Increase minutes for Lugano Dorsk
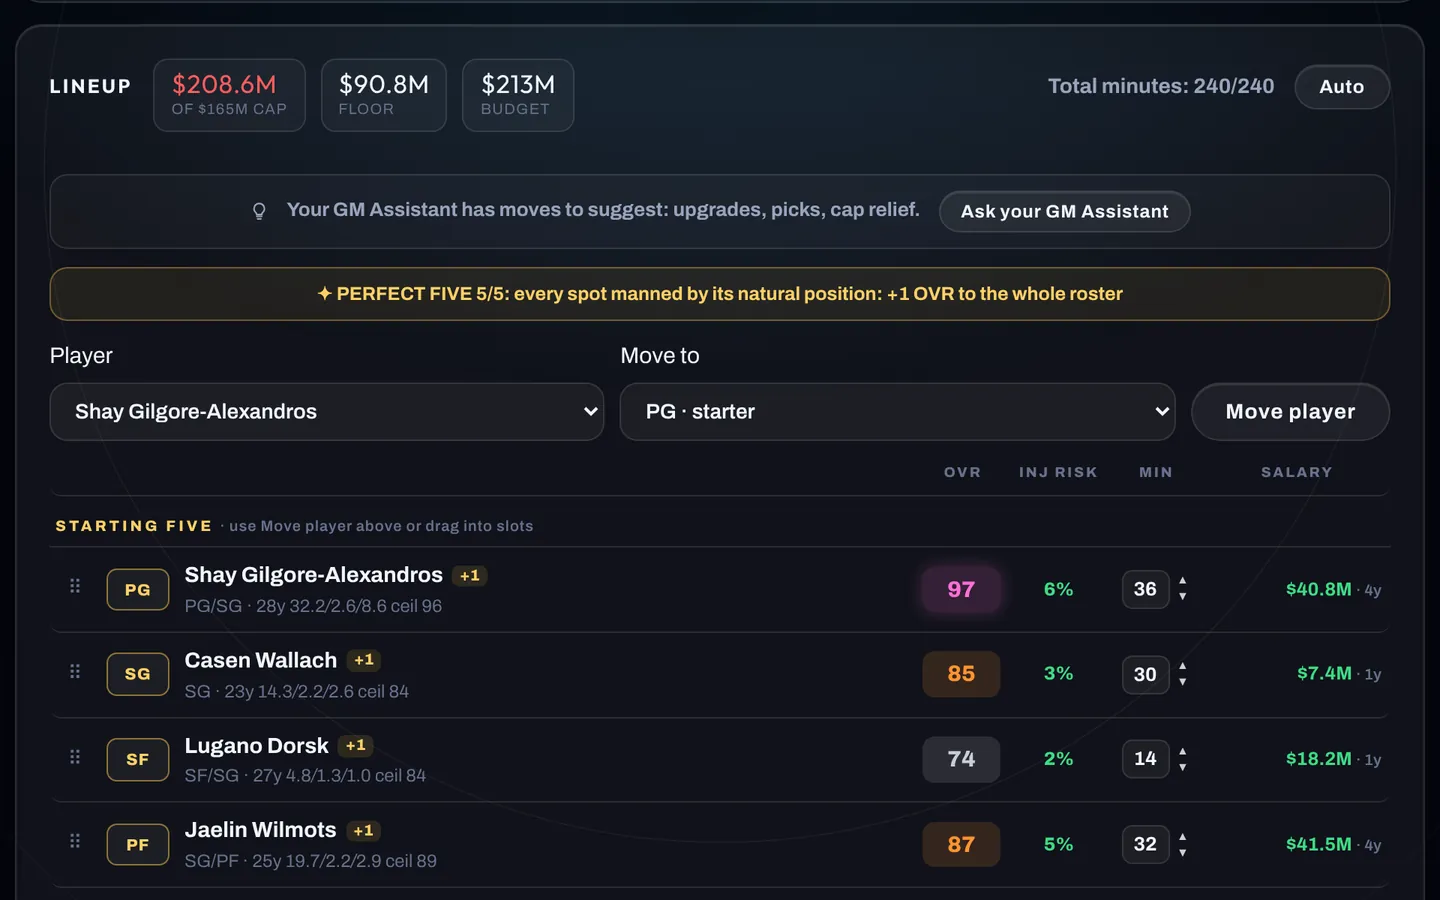Viewport: 1440px width, 900px height. click(x=1183, y=751)
